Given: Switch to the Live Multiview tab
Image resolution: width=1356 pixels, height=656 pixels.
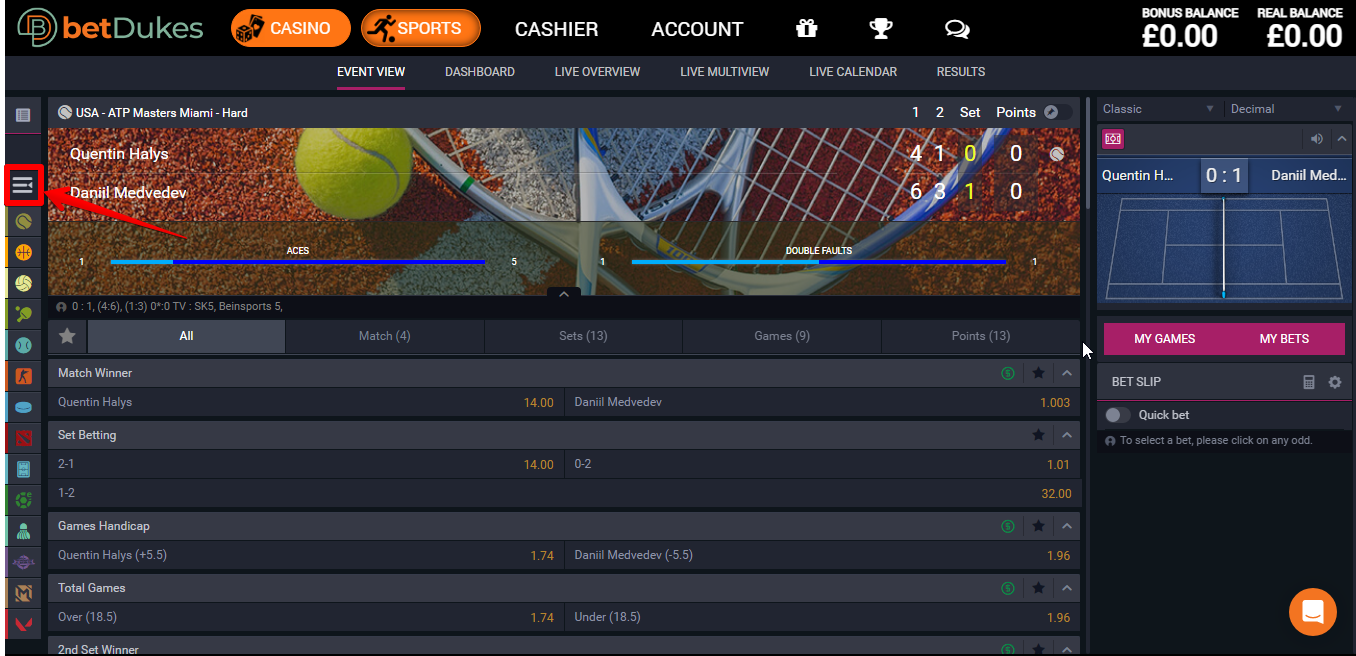Looking at the screenshot, I should pos(725,72).
